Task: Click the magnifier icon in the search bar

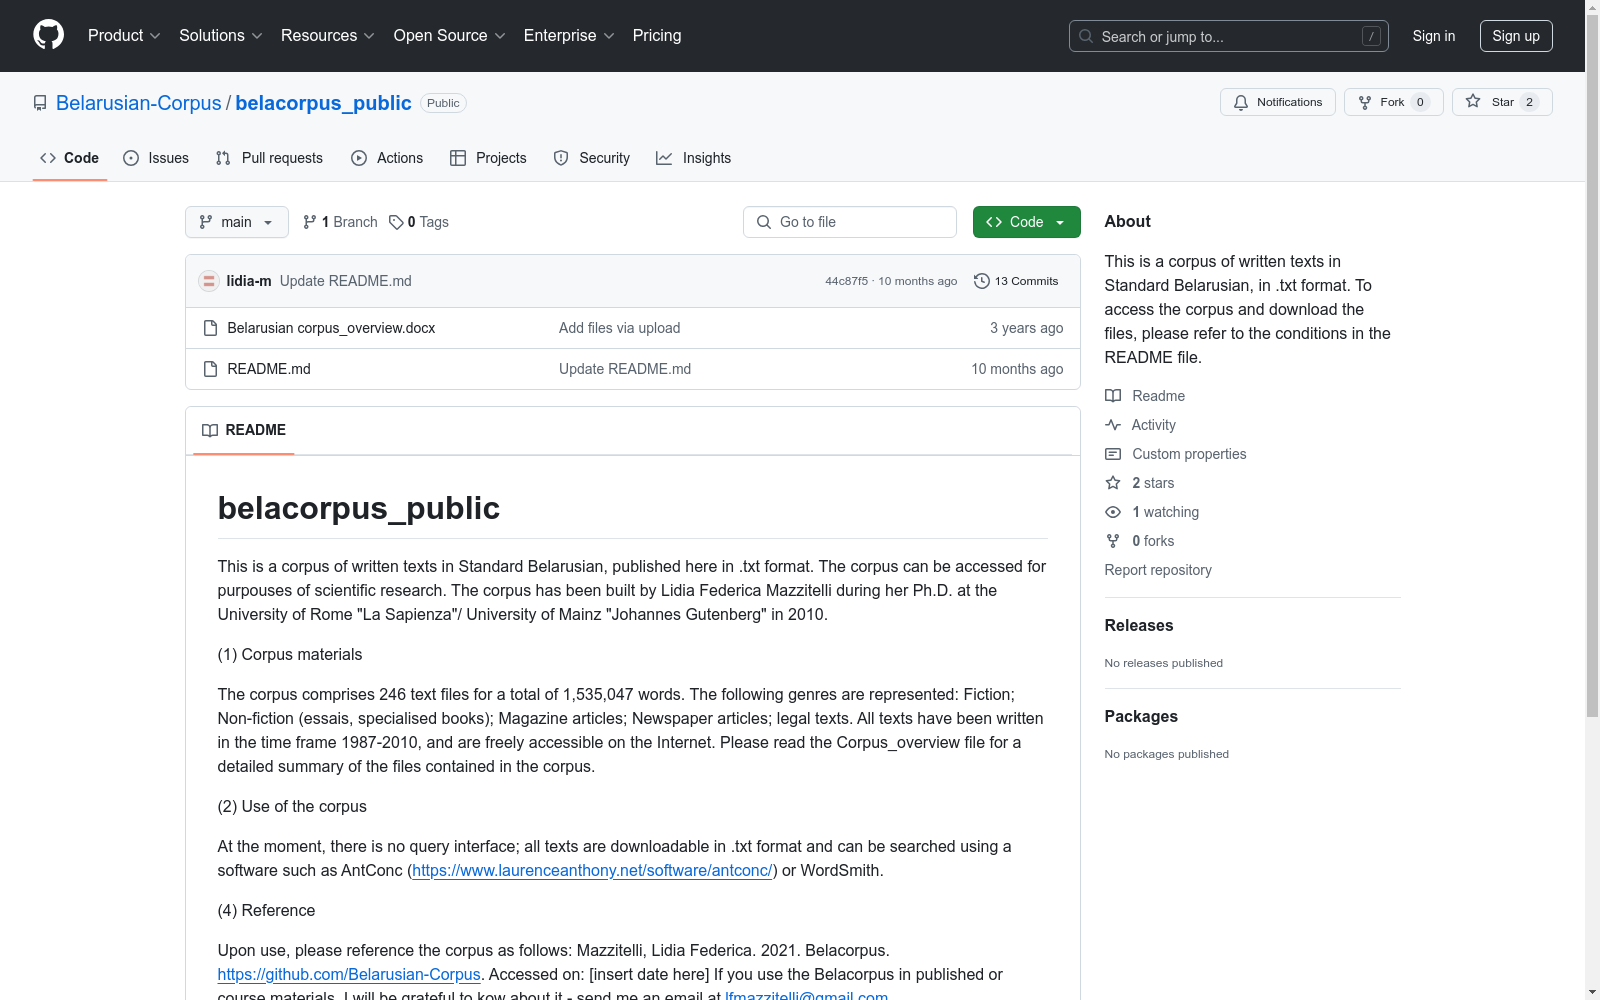Action: 1086,36
